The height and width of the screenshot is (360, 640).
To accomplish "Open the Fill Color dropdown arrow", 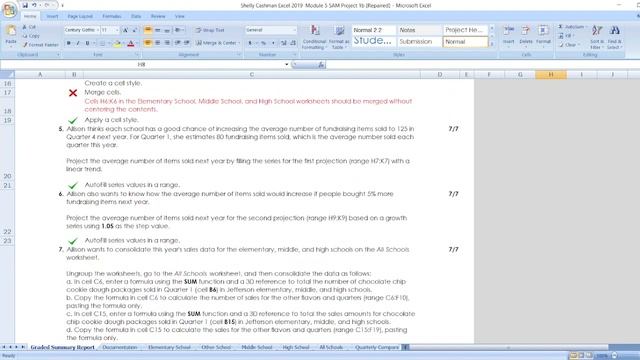I will (x=123, y=43).
